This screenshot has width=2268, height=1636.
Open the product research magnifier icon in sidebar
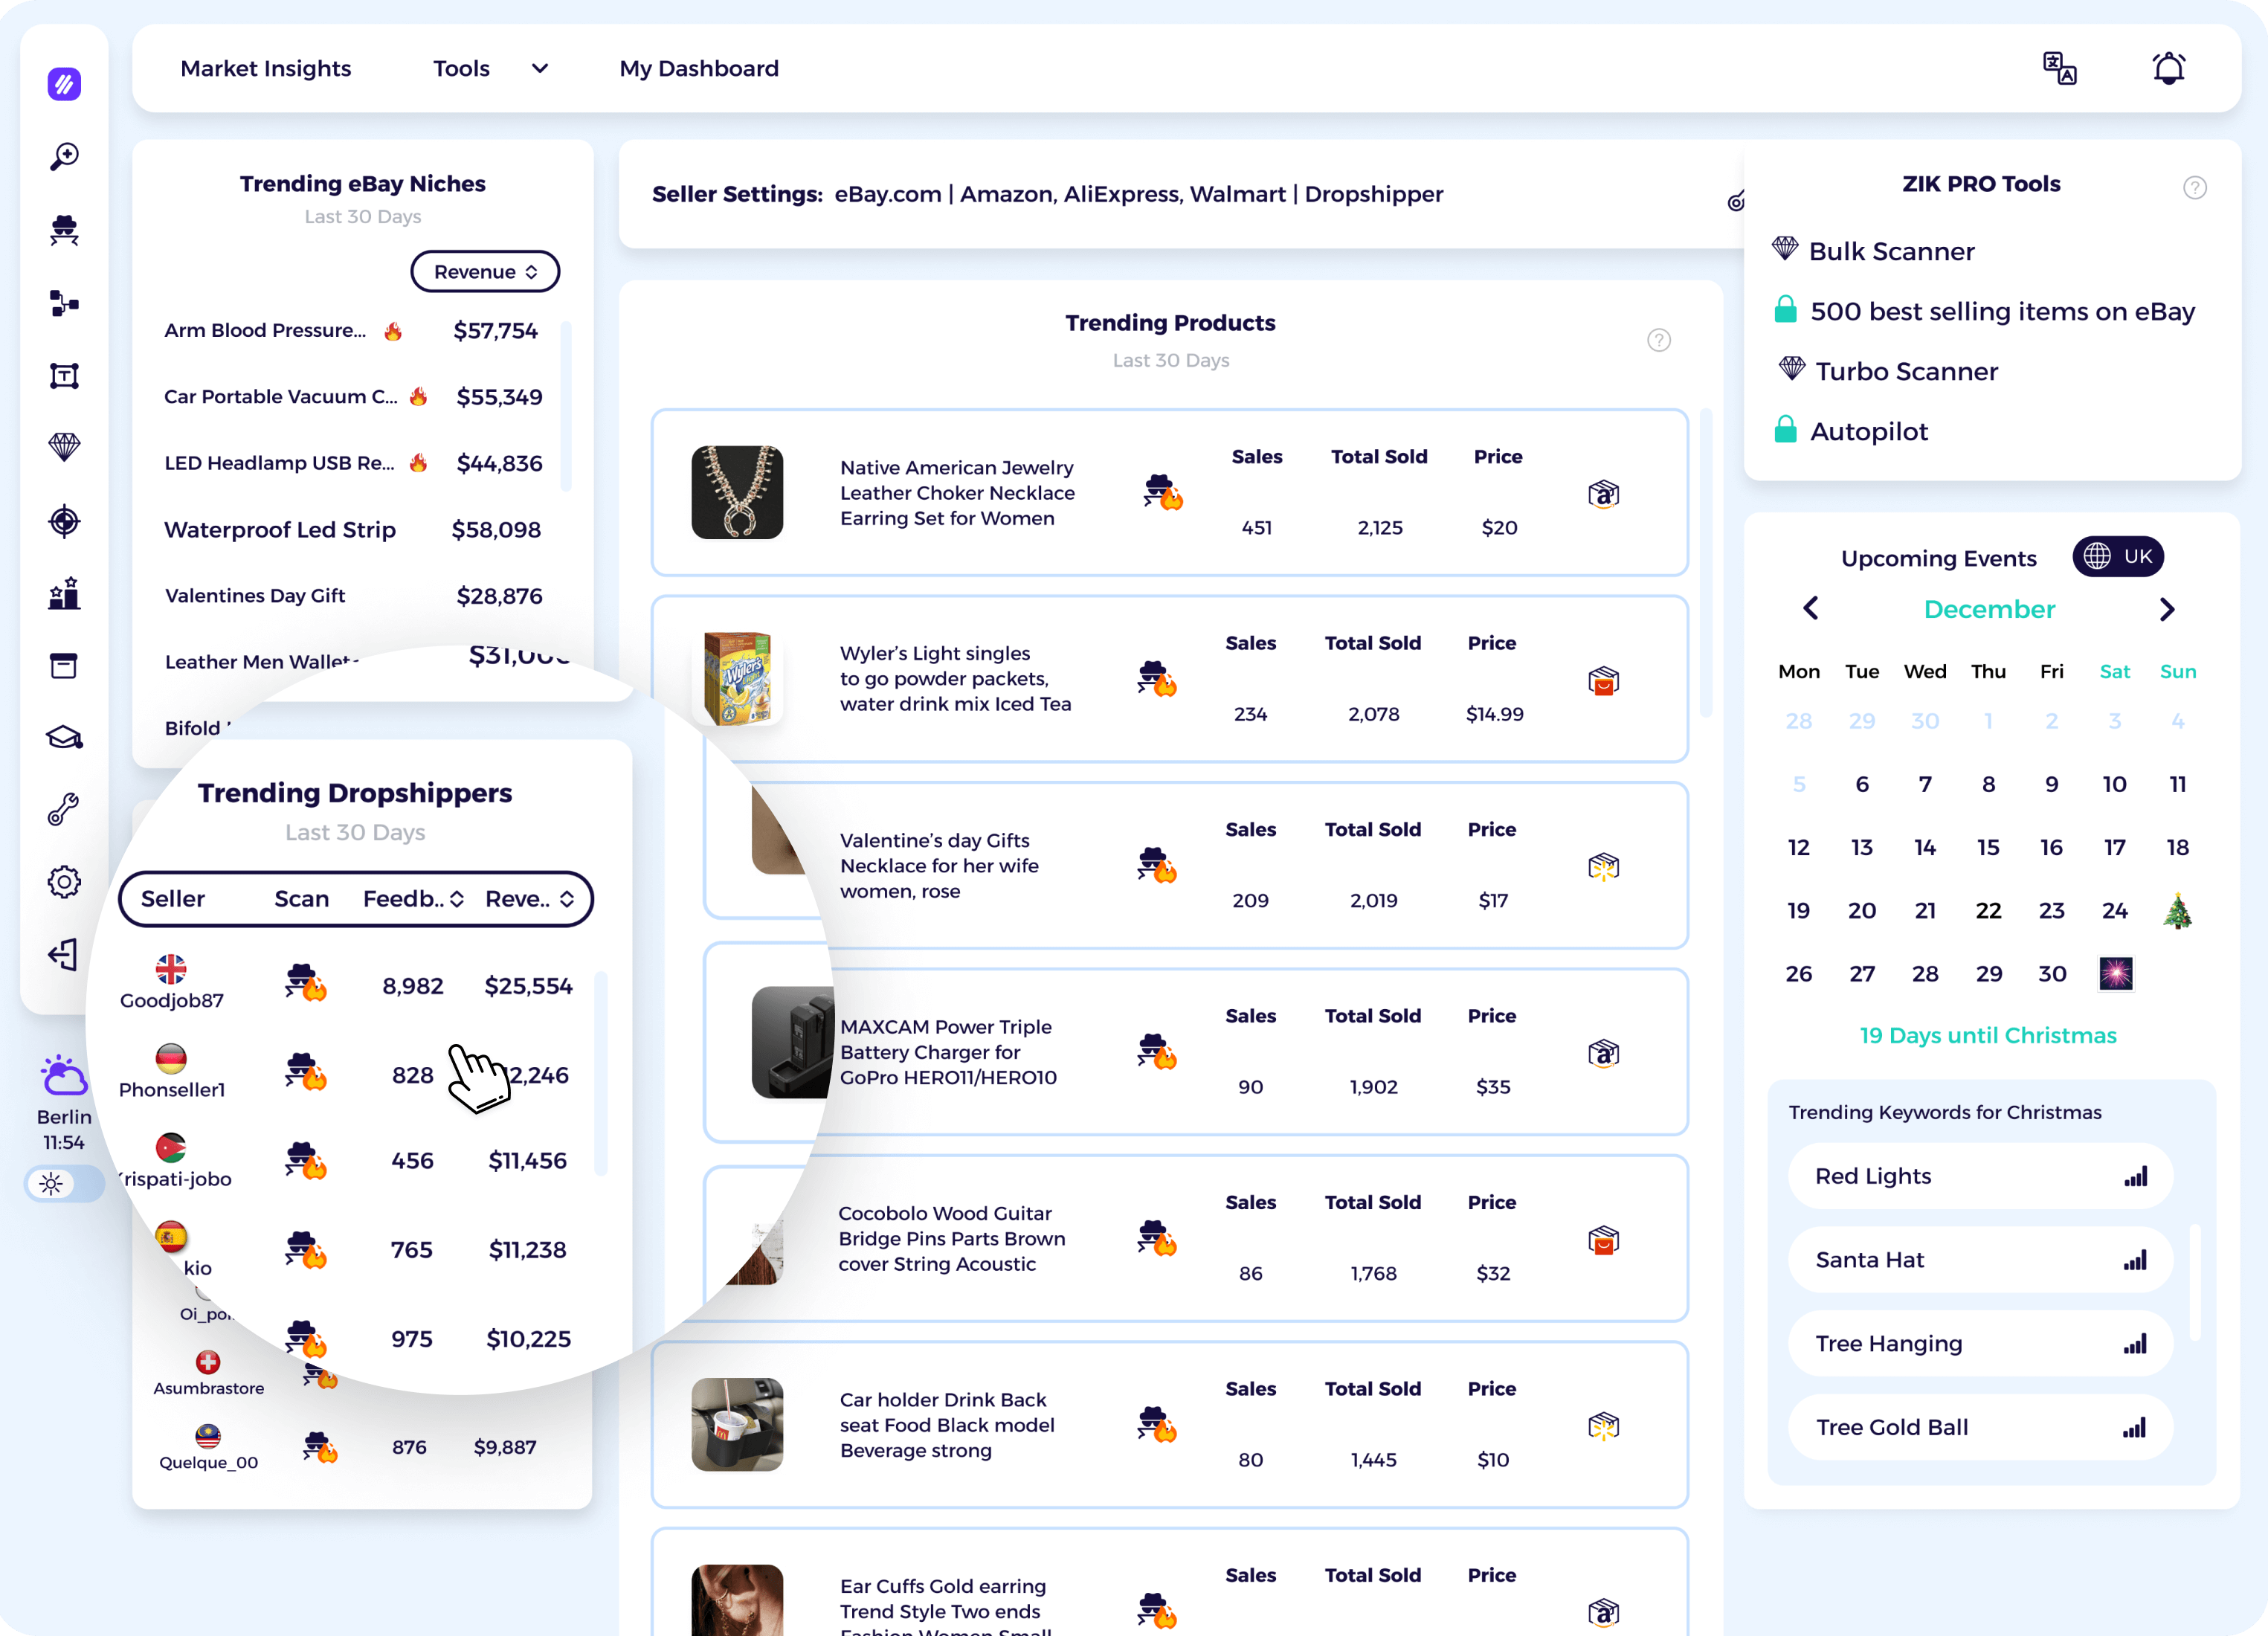click(64, 156)
